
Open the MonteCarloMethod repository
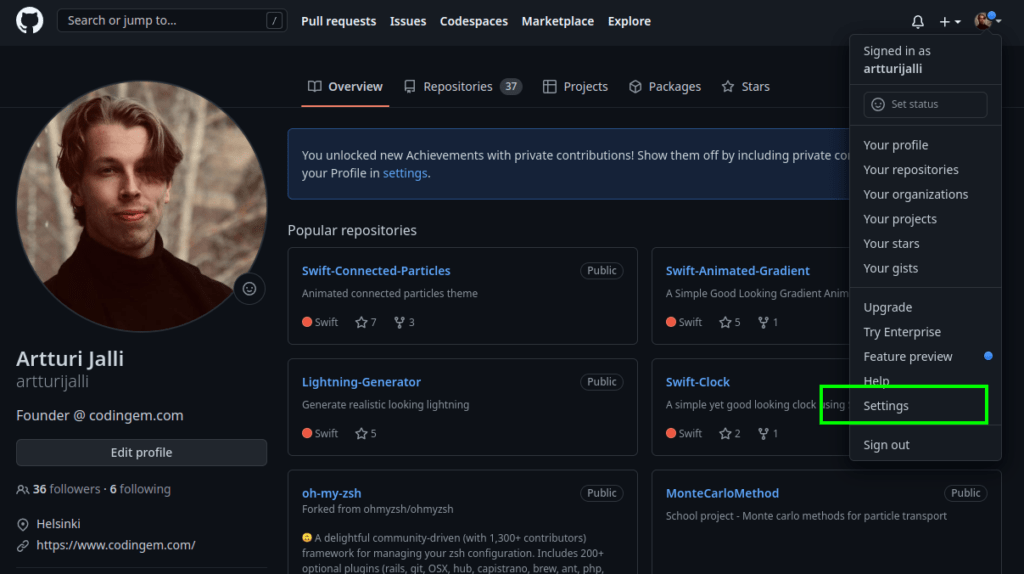[x=722, y=493]
